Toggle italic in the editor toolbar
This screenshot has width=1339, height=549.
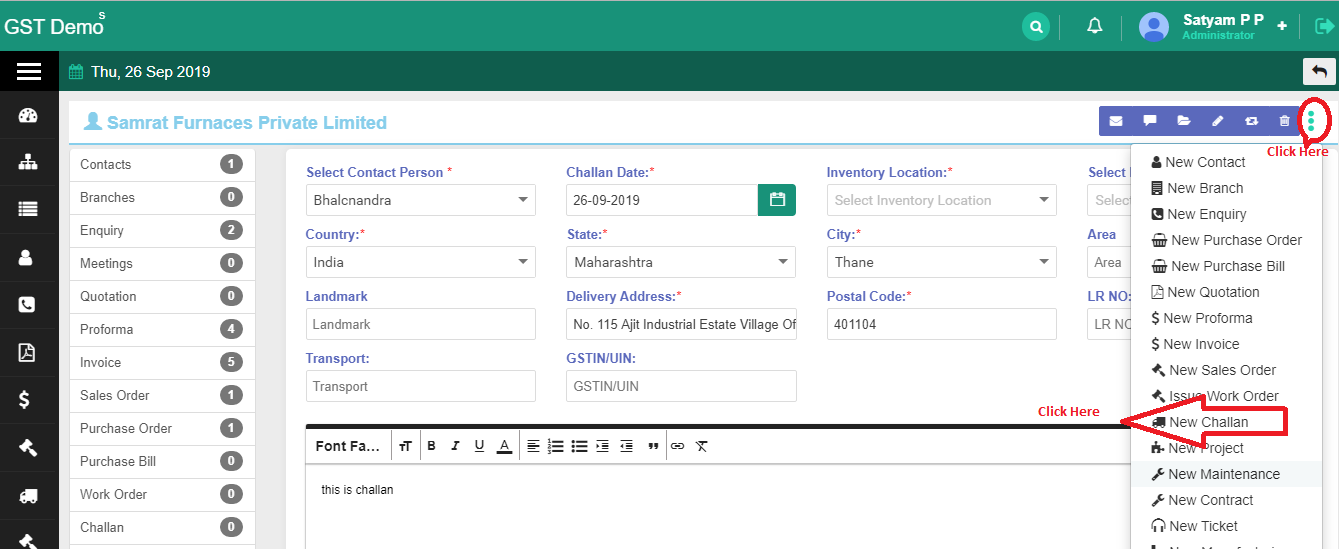point(455,446)
